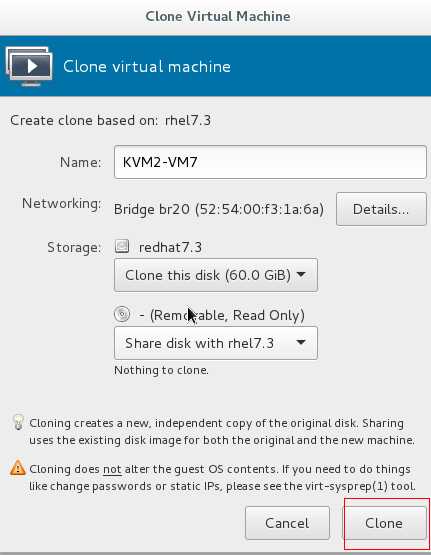Click the arrow on the Share disk combo

coord(301,342)
